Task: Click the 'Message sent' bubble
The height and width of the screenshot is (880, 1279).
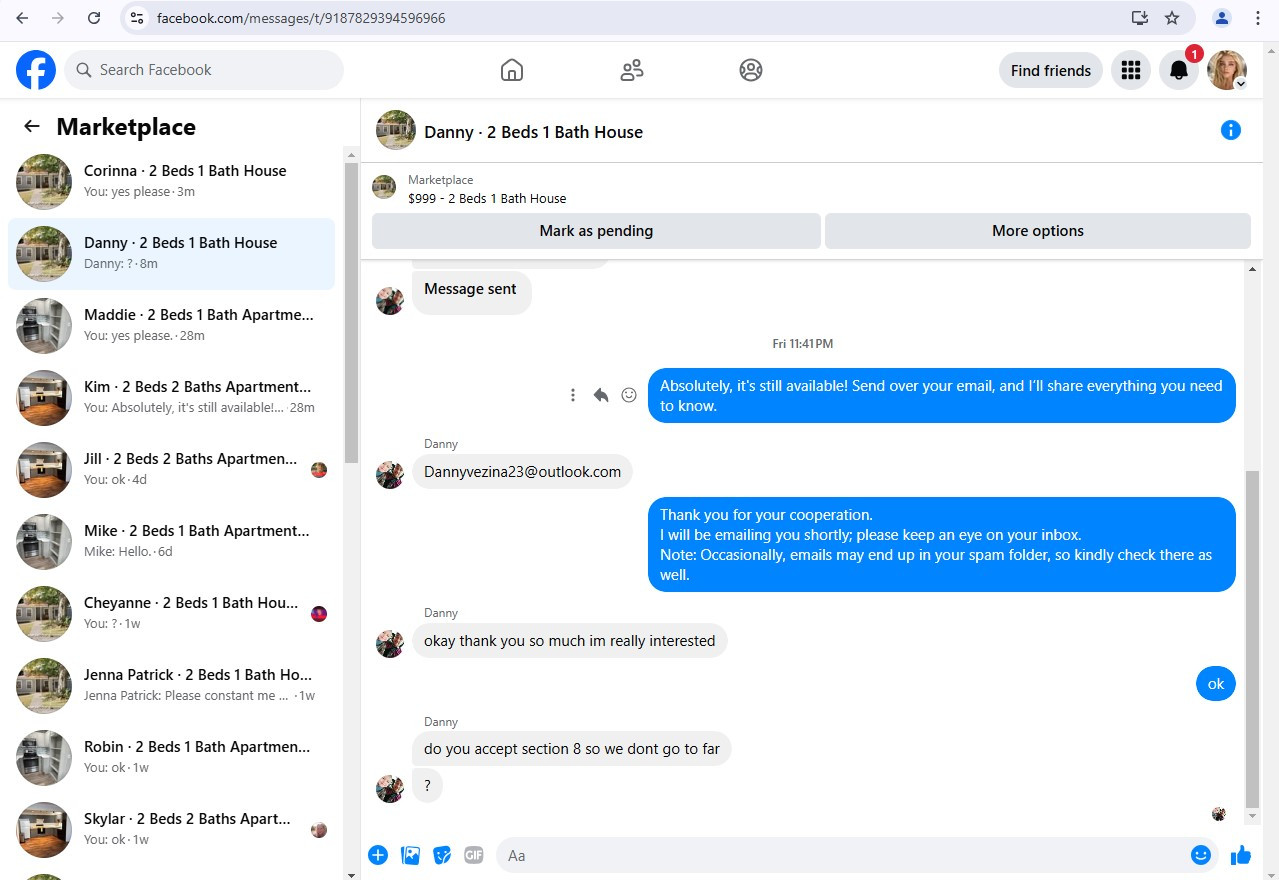Action: (x=471, y=291)
